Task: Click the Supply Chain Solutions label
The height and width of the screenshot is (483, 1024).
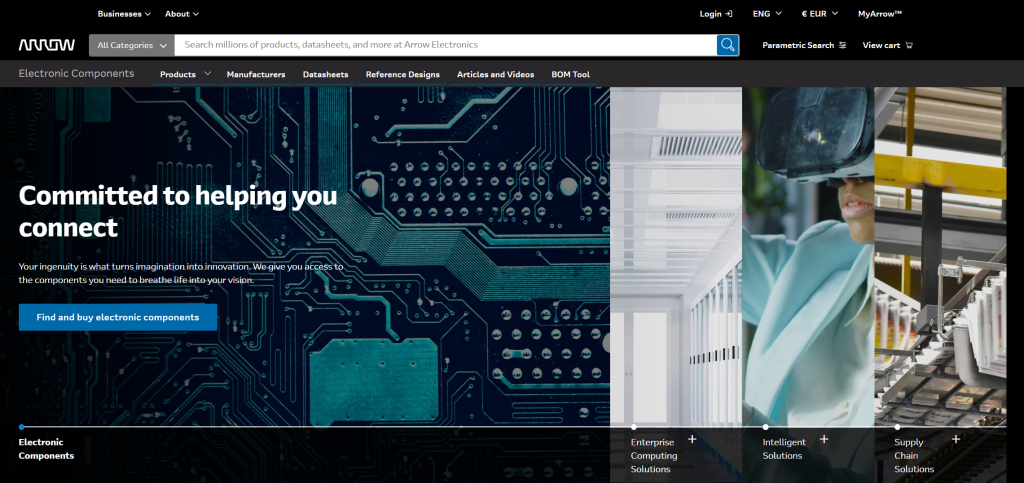Action: 914,456
